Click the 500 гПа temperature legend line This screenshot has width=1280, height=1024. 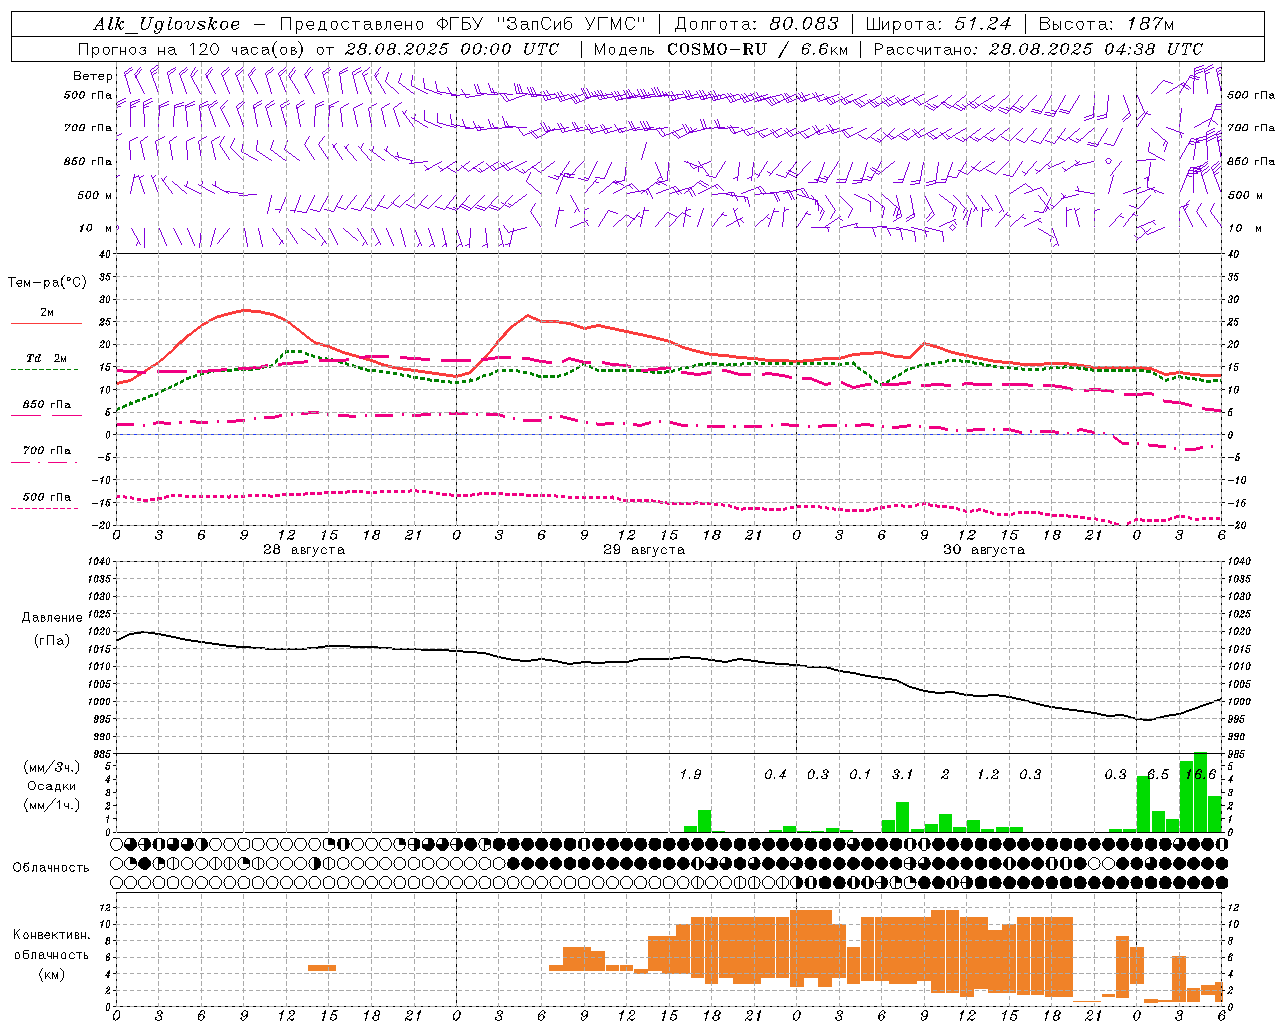click(46, 507)
